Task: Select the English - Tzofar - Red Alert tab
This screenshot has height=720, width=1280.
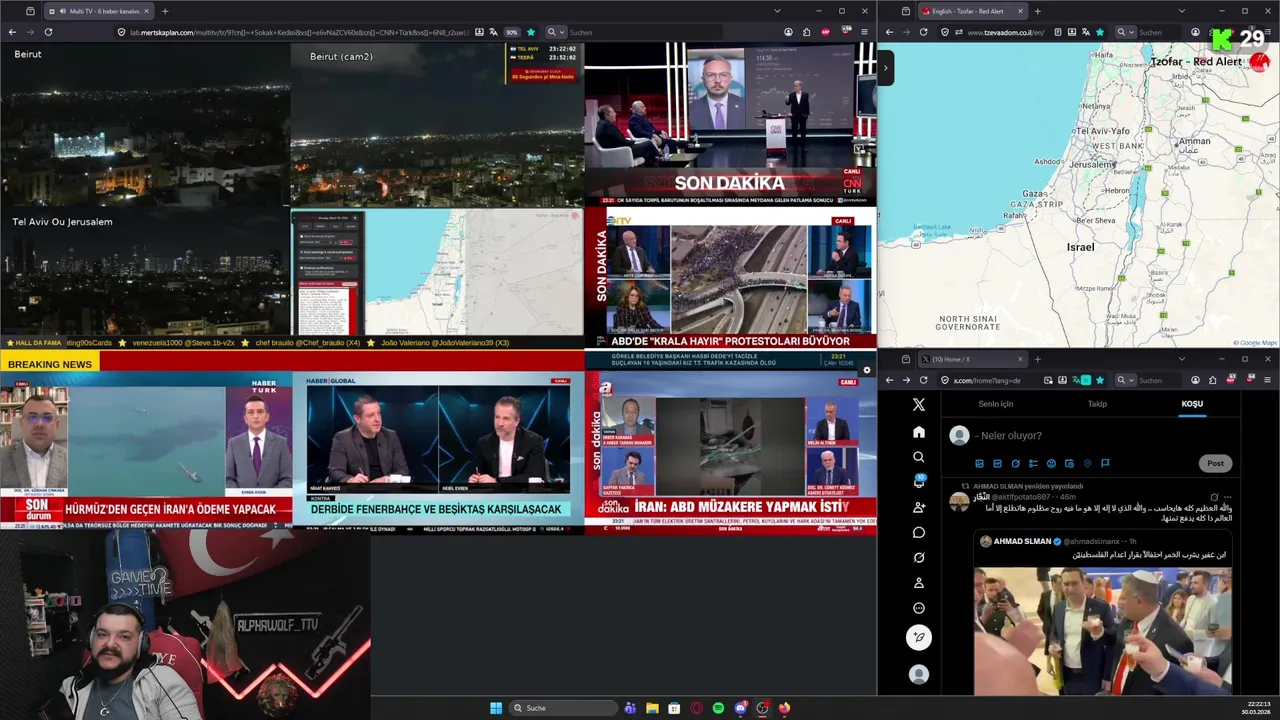Action: (x=973, y=11)
